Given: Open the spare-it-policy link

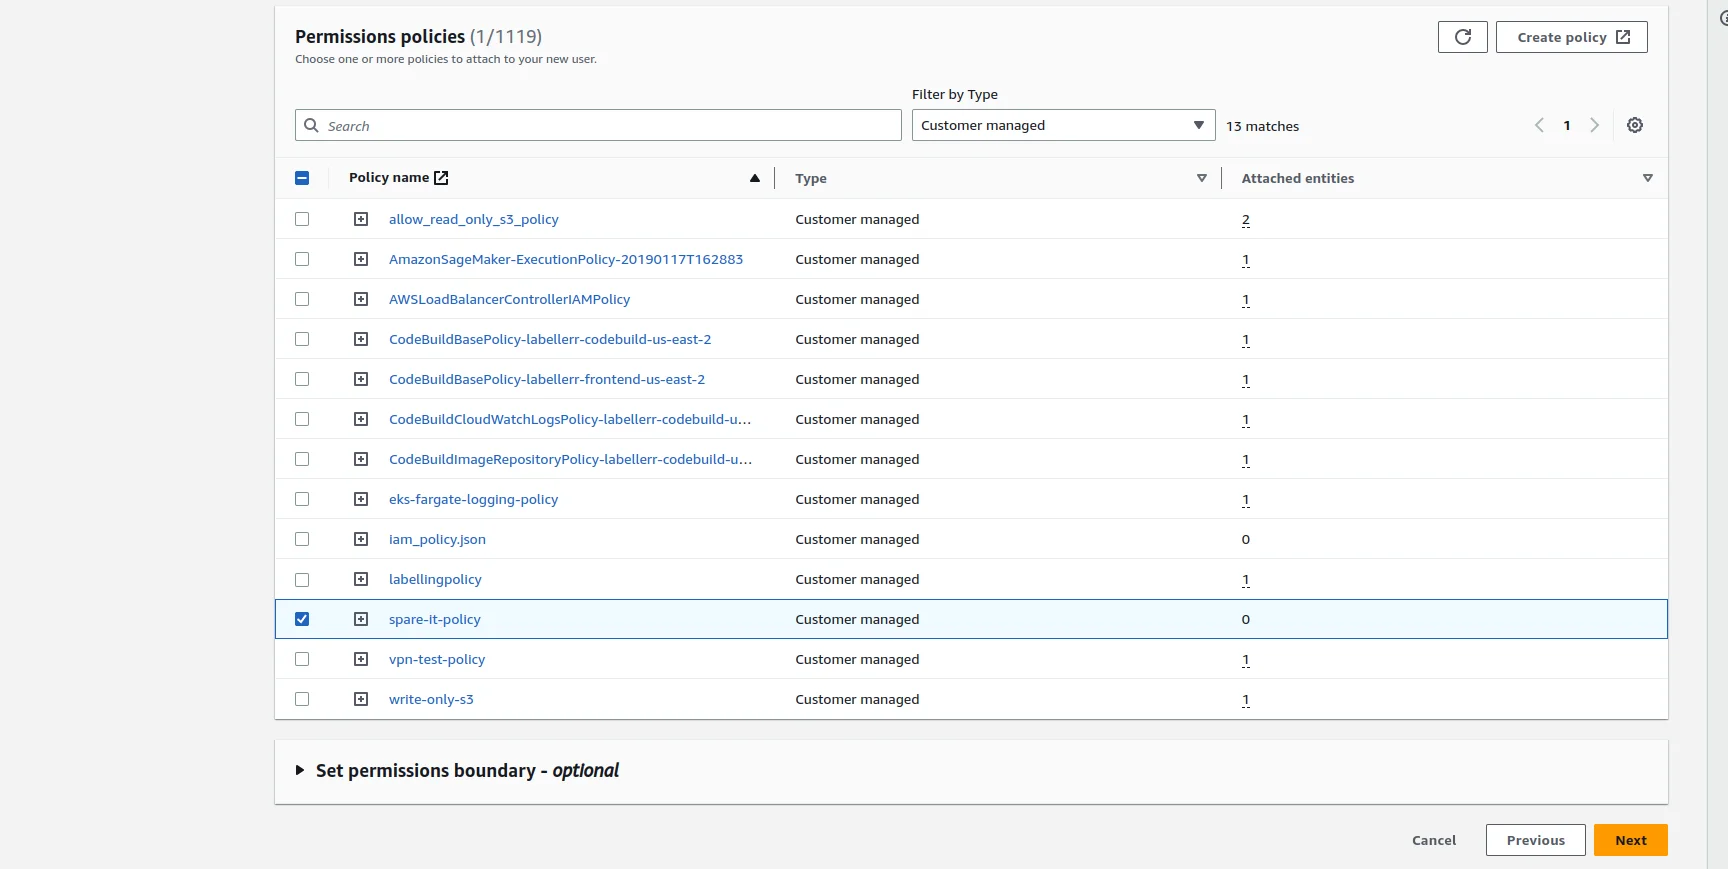Looking at the screenshot, I should (x=434, y=619).
